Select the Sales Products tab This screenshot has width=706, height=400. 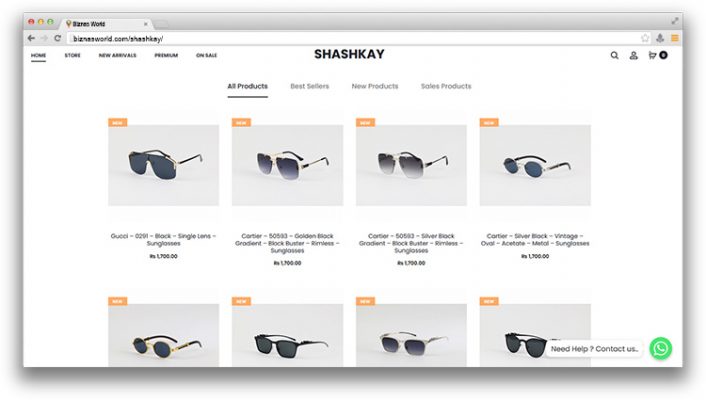pos(446,86)
